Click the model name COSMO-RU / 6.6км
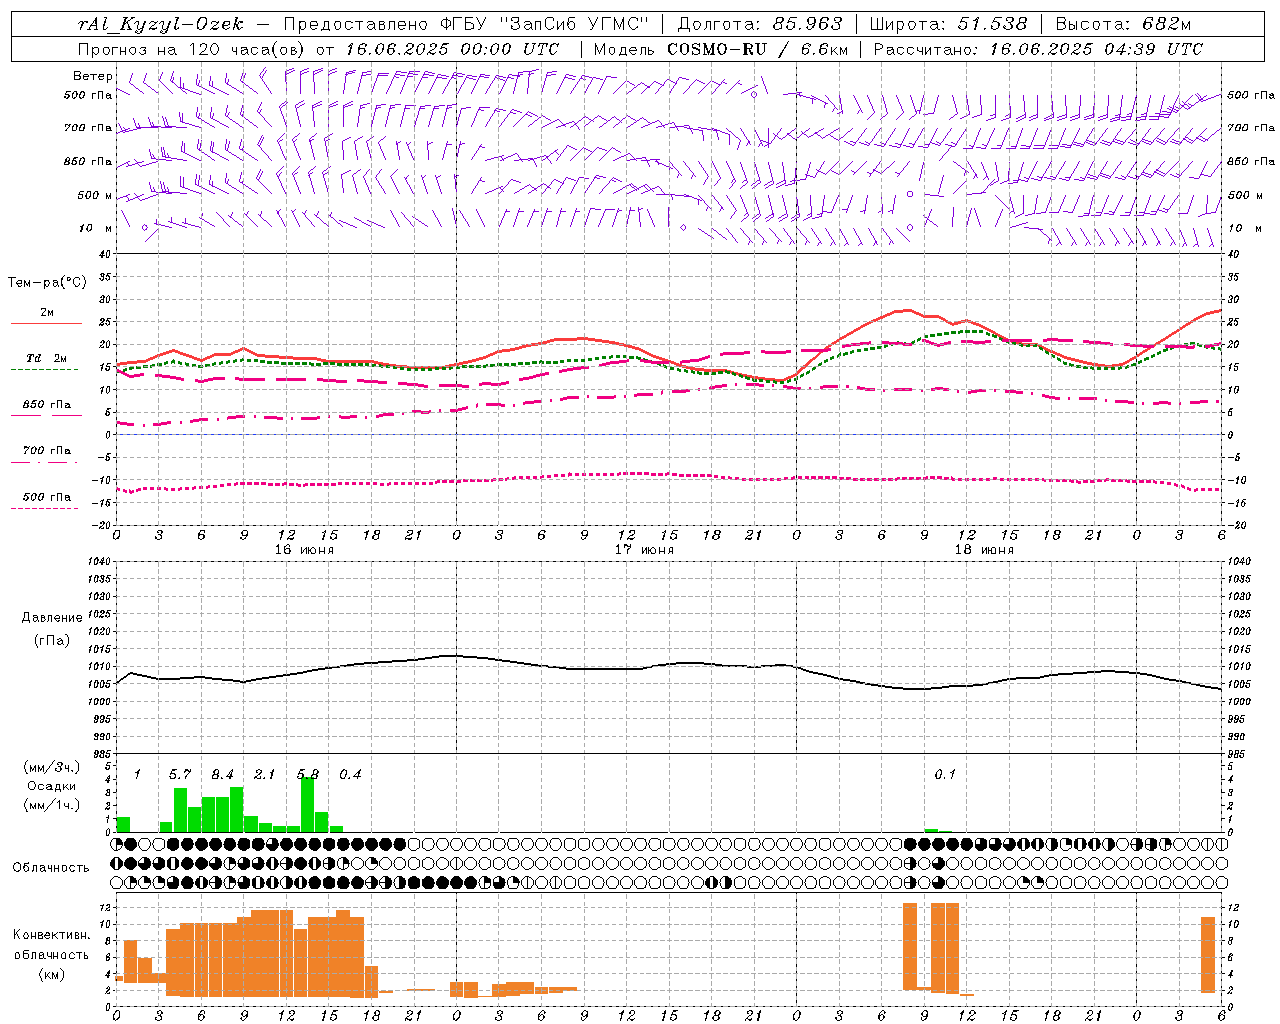 pyautogui.click(x=758, y=49)
